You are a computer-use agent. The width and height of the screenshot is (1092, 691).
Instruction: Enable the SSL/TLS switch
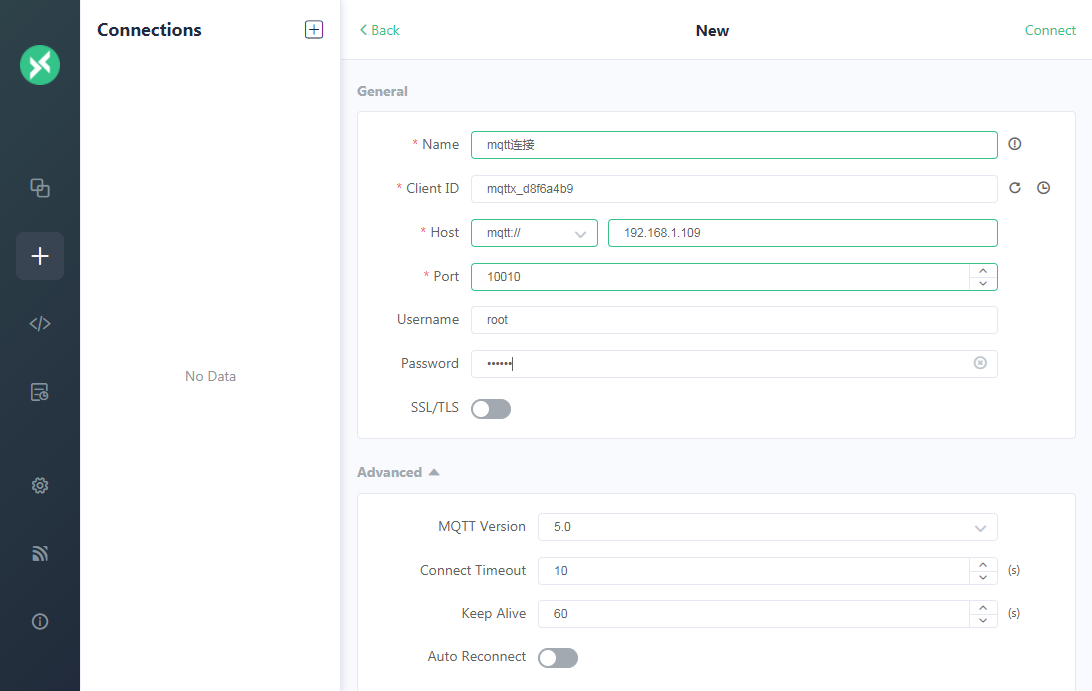coord(491,408)
